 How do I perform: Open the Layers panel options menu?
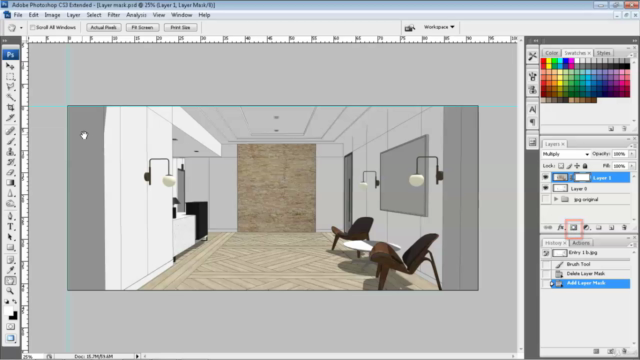[631, 146]
